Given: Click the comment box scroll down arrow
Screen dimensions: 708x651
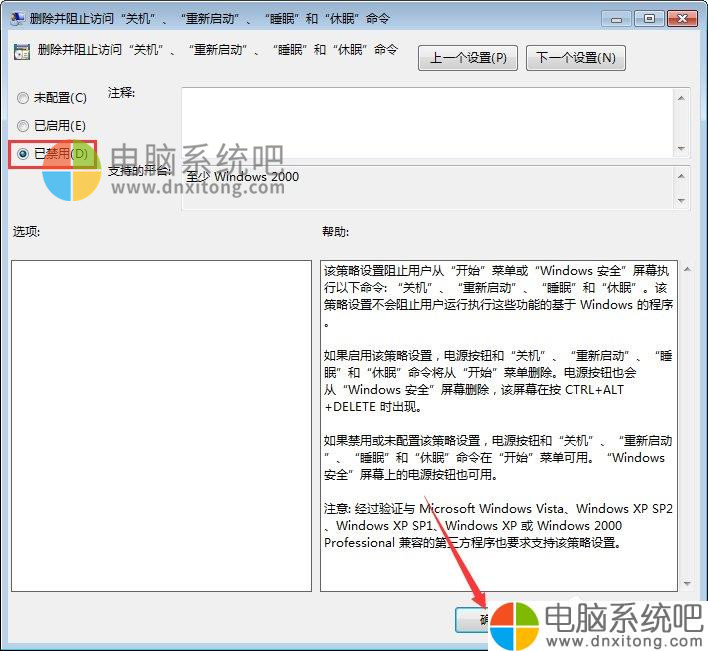Looking at the screenshot, I should coord(681,148).
